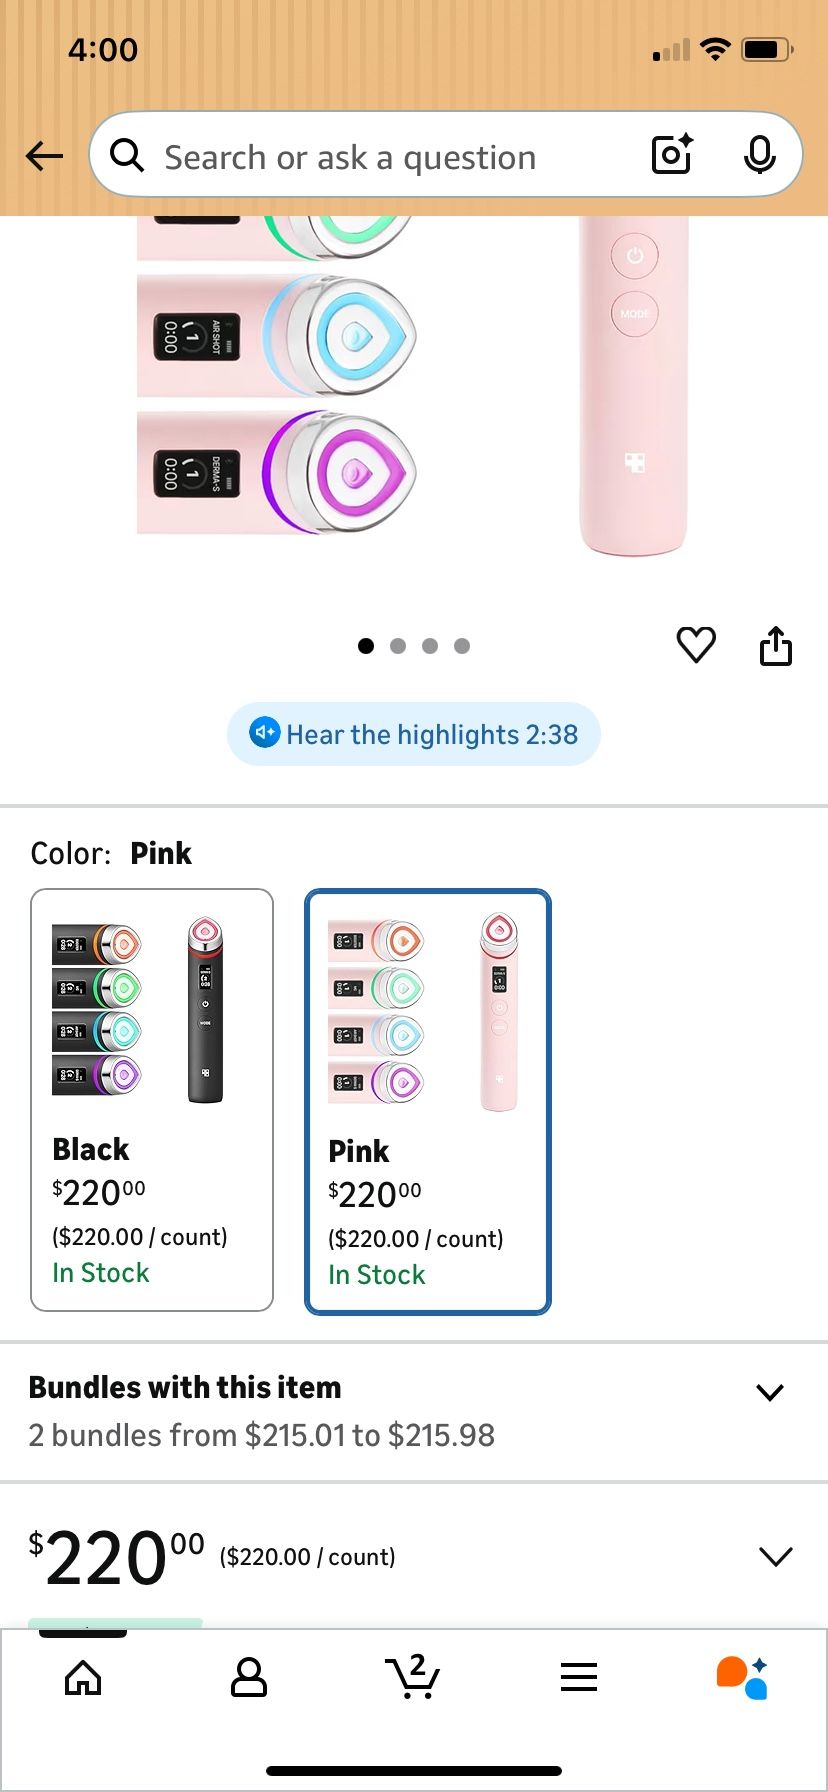
Task: Expand the price details chevron
Action: tap(776, 1556)
